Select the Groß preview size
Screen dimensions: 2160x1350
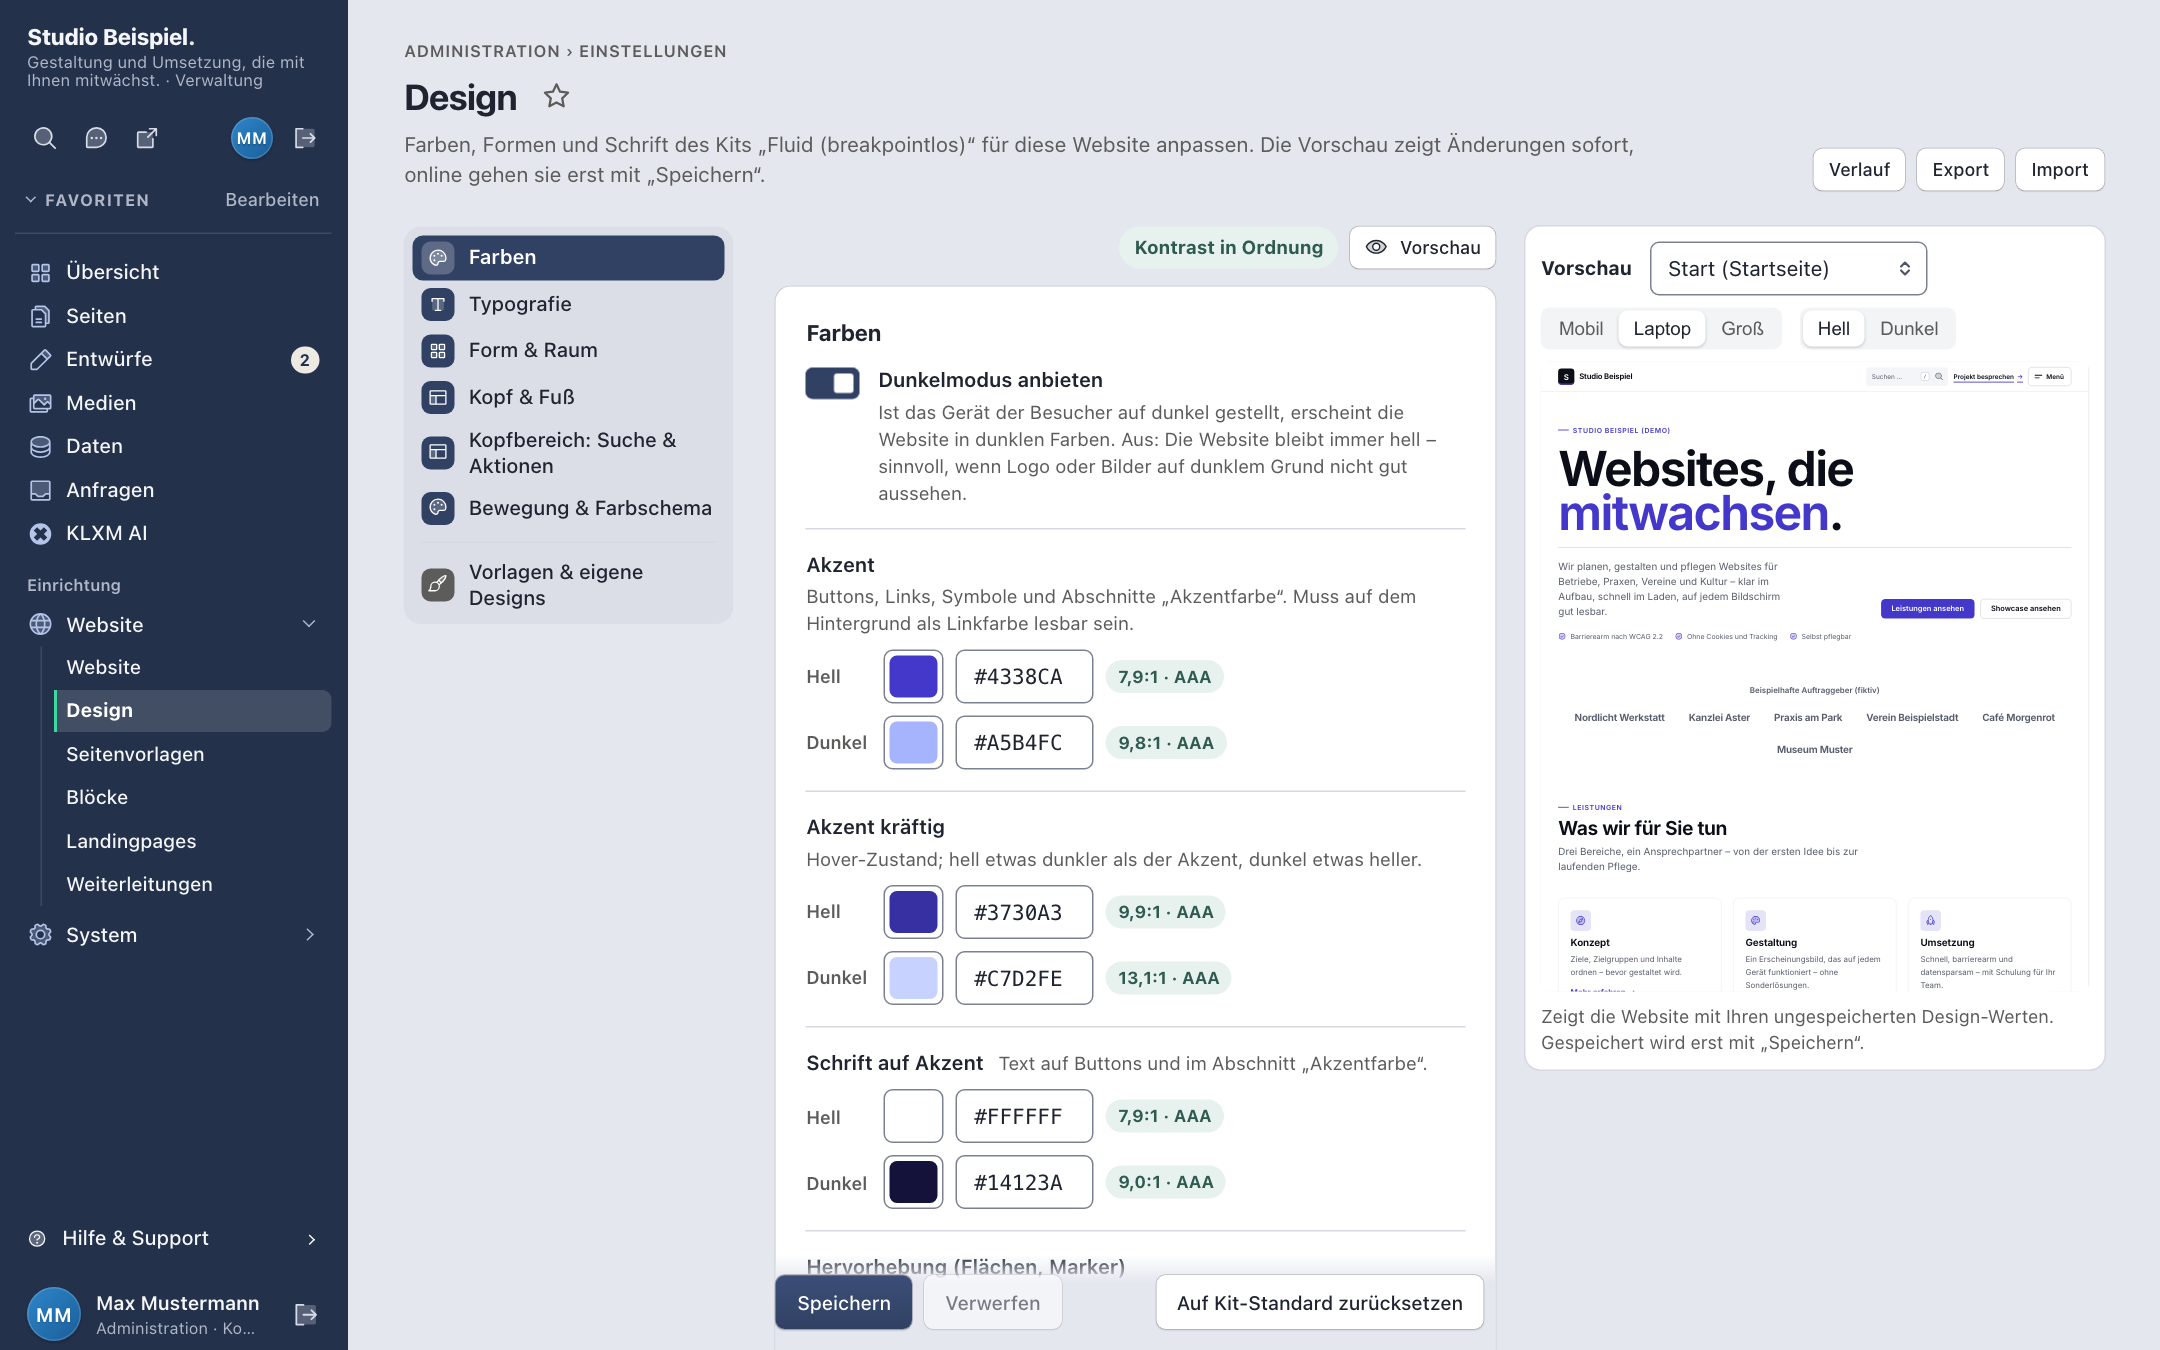[1742, 328]
